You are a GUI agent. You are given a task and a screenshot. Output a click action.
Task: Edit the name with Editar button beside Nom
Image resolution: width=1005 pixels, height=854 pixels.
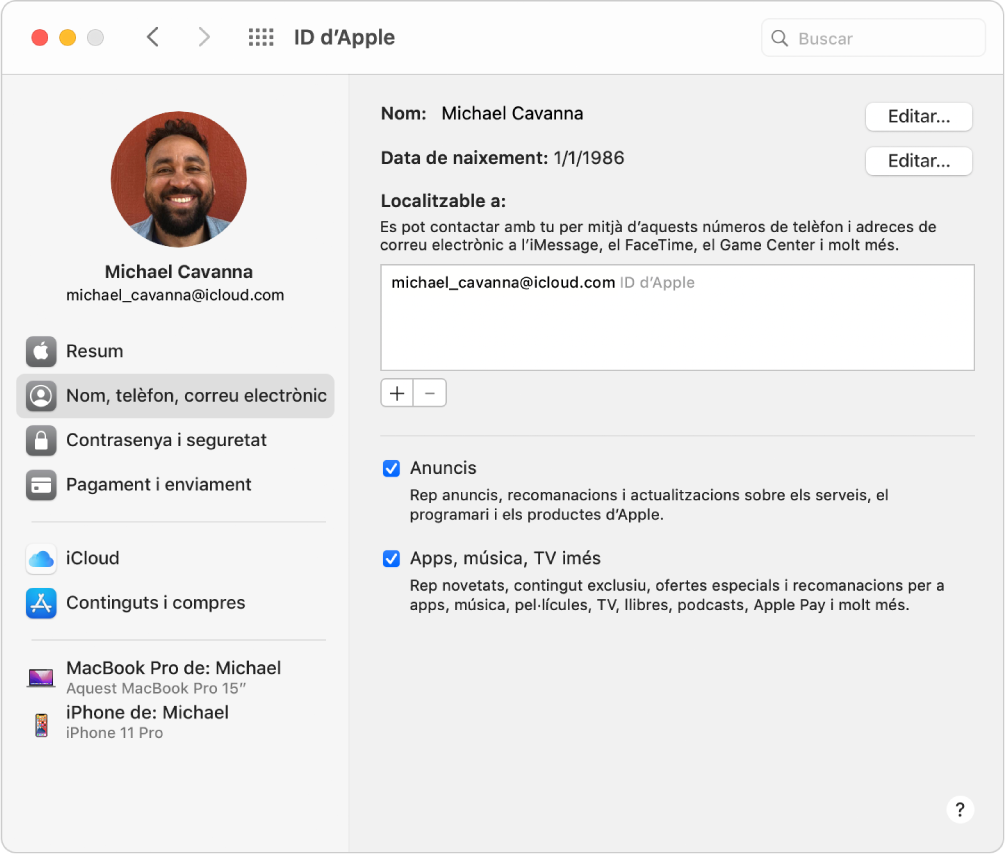tap(918, 117)
